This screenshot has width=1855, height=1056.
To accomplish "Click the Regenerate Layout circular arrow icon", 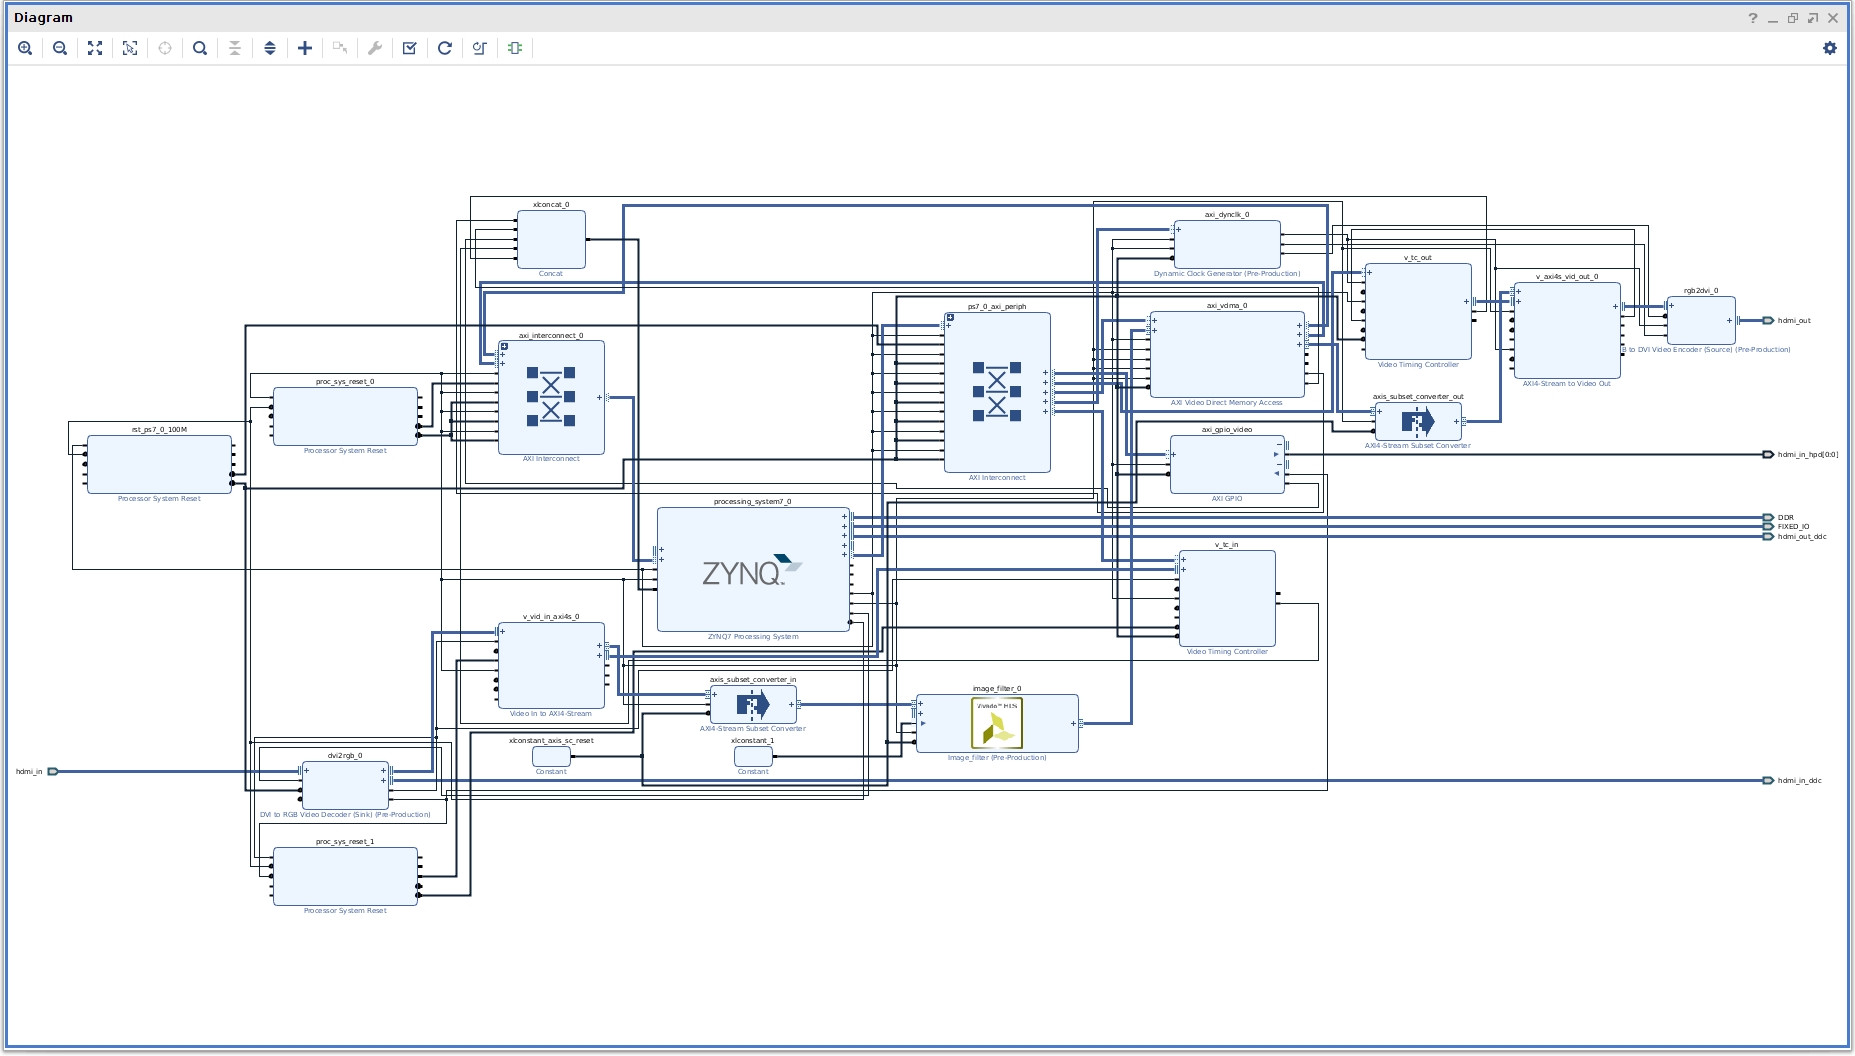I will click(x=445, y=48).
